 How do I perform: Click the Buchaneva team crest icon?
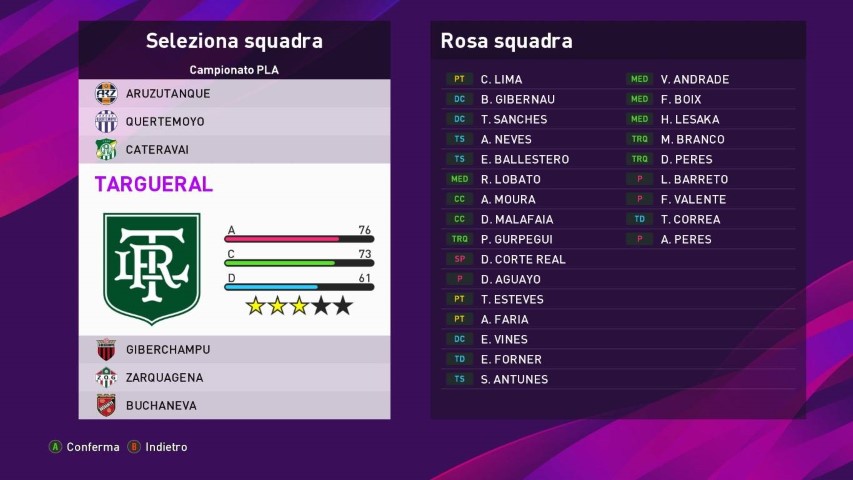[105, 405]
